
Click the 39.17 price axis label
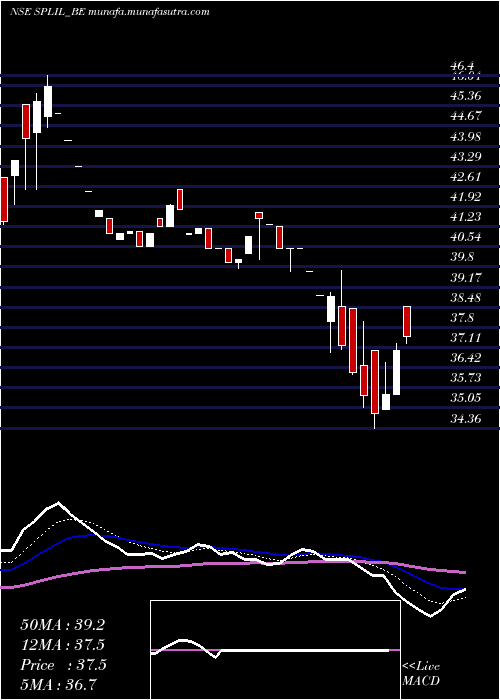pos(466,277)
